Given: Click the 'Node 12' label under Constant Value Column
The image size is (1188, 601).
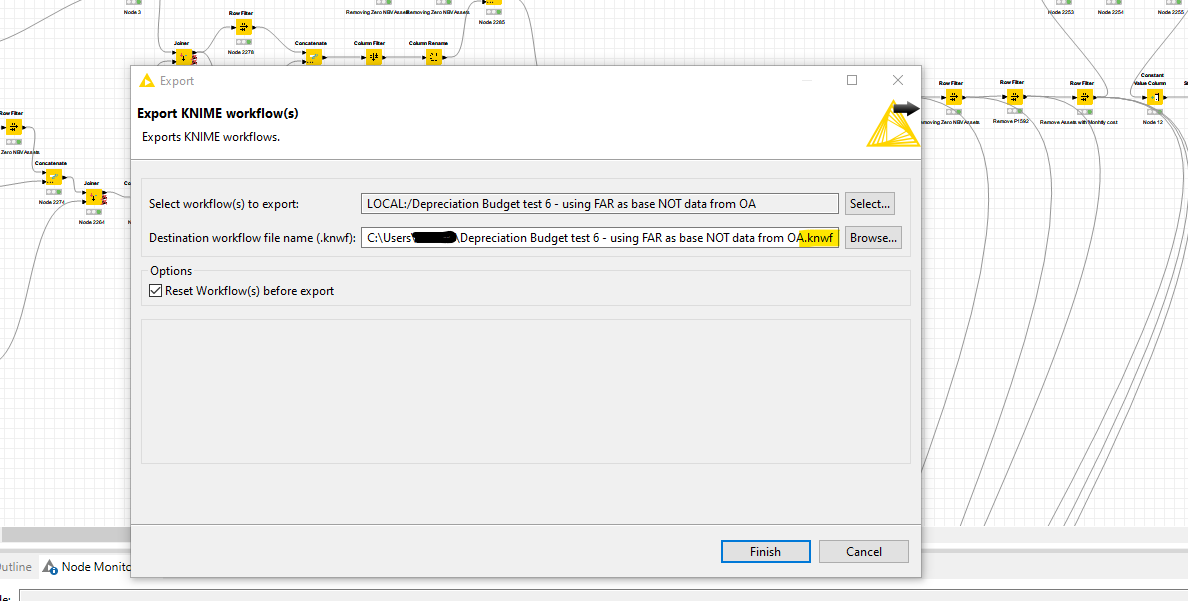Looking at the screenshot, I should click(x=1152, y=121).
